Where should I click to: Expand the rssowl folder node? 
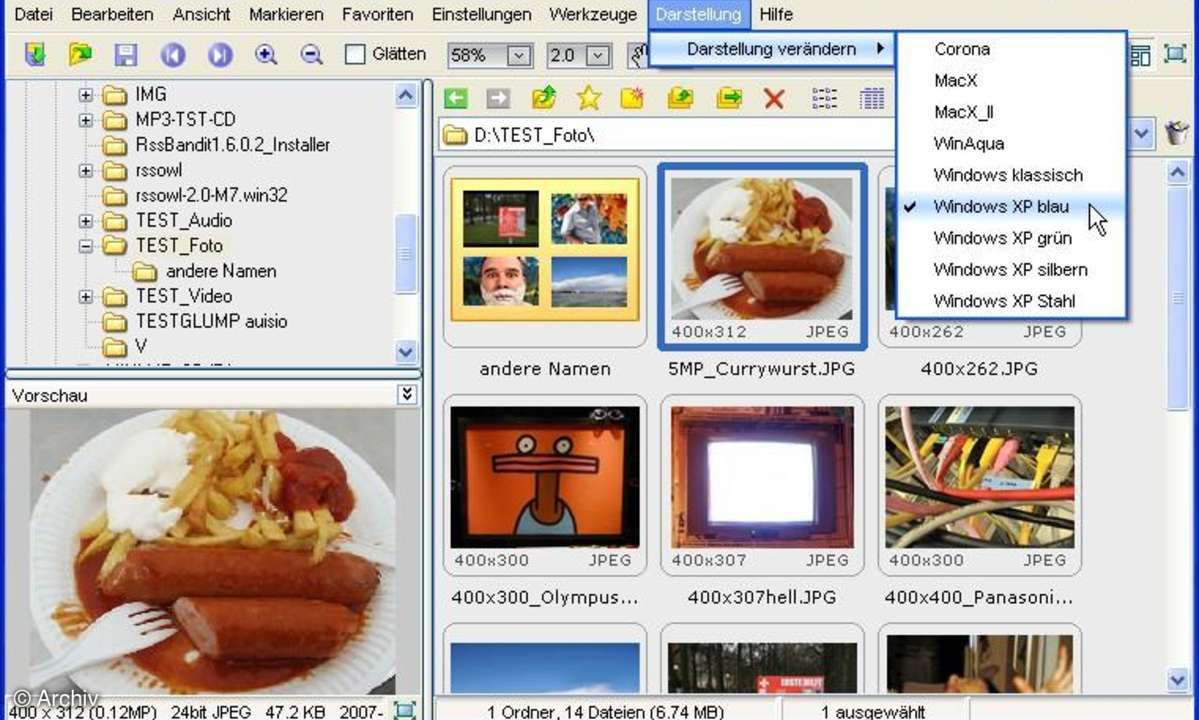[x=86, y=170]
